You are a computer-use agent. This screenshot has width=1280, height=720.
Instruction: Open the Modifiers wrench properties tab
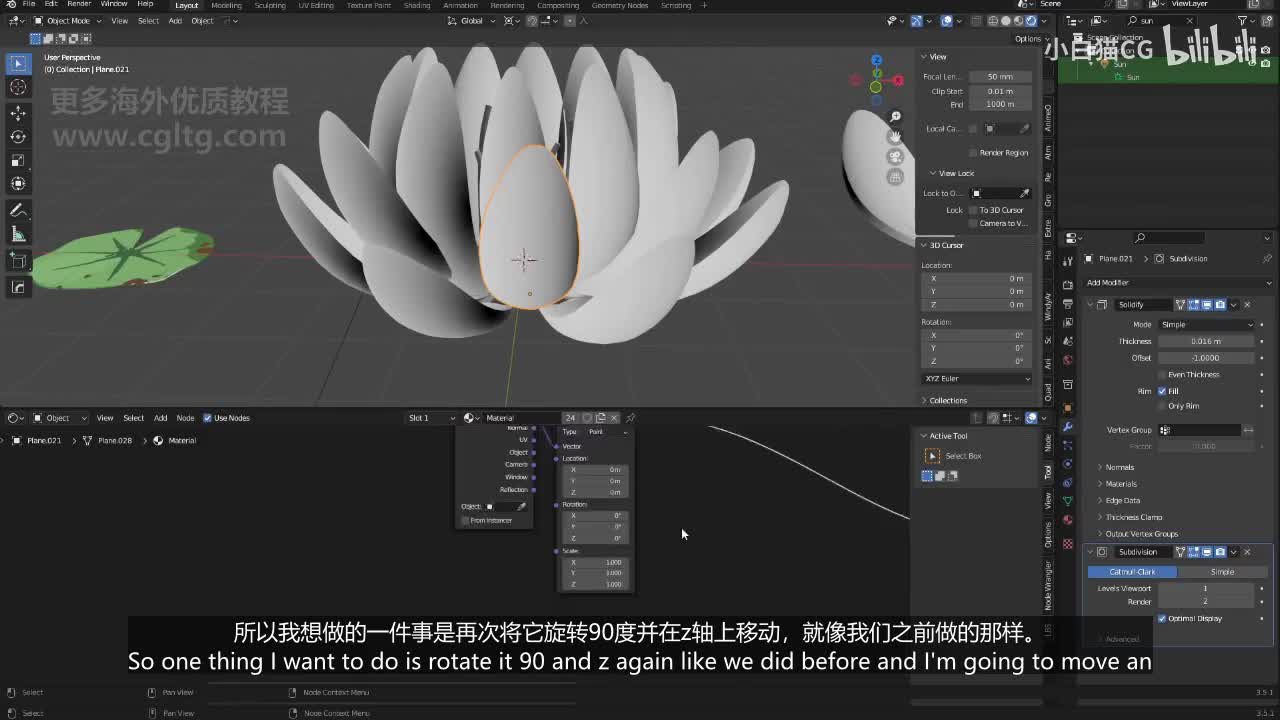pos(1068,427)
